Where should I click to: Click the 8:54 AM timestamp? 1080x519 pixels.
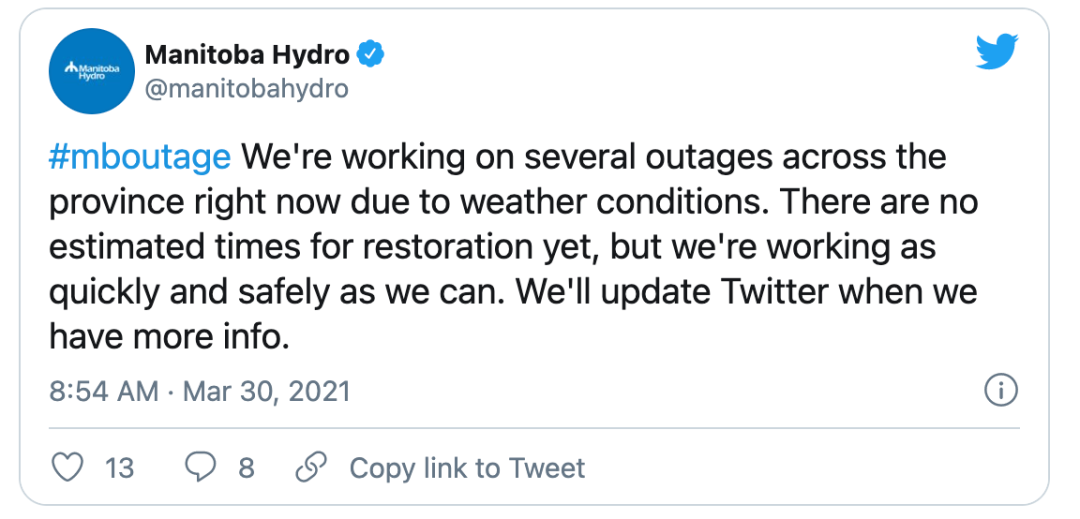(x=104, y=390)
